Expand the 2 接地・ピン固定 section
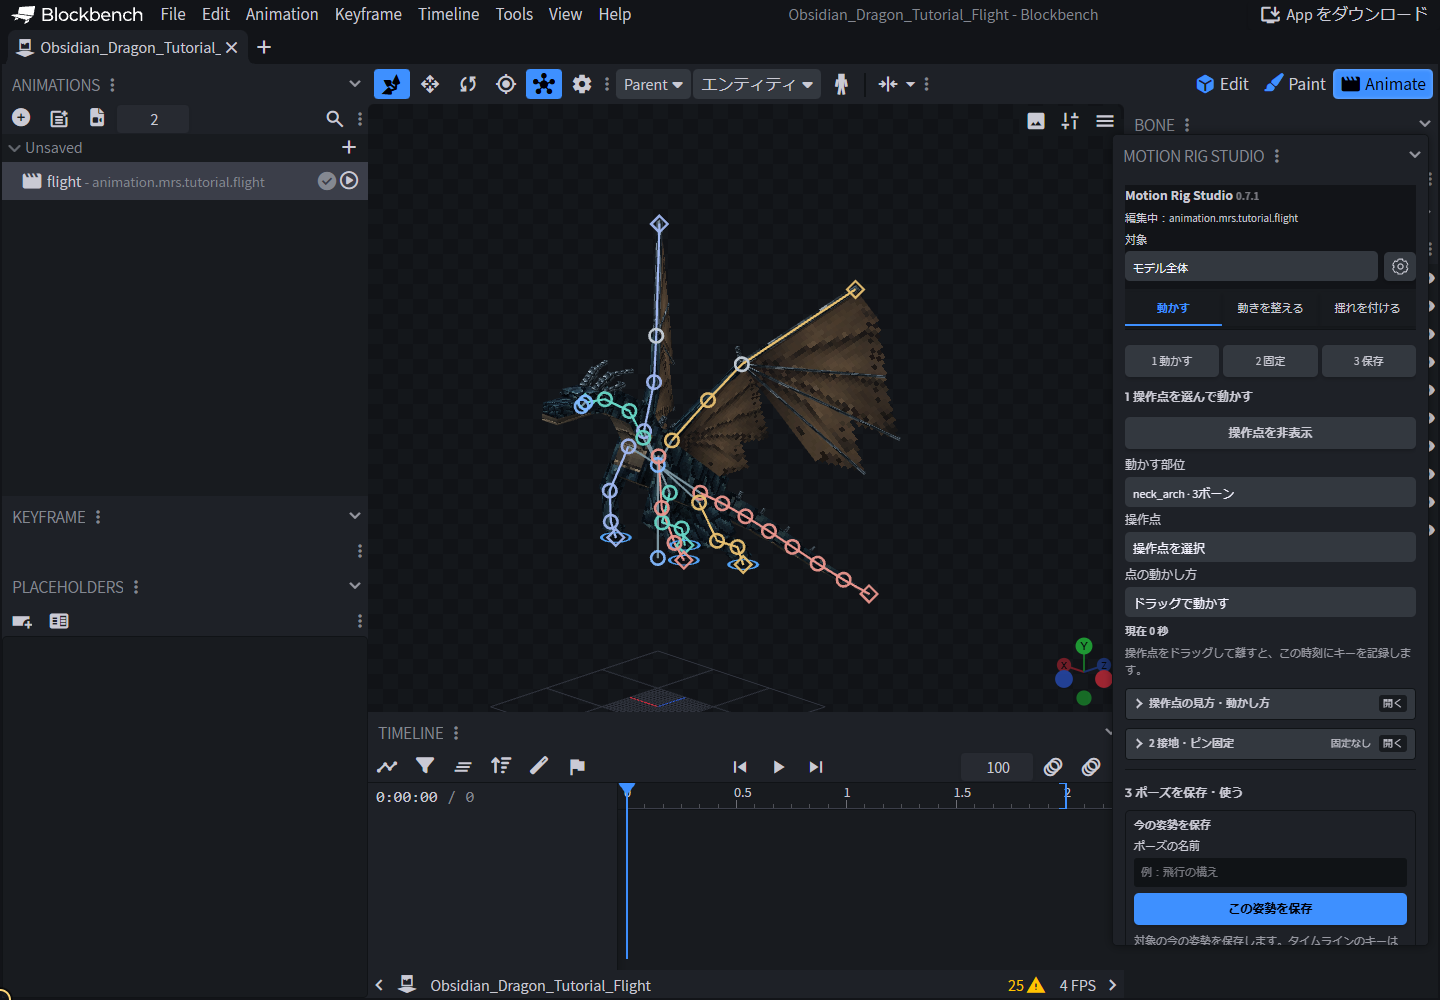The width and height of the screenshot is (1440, 1000). pyautogui.click(x=1270, y=743)
